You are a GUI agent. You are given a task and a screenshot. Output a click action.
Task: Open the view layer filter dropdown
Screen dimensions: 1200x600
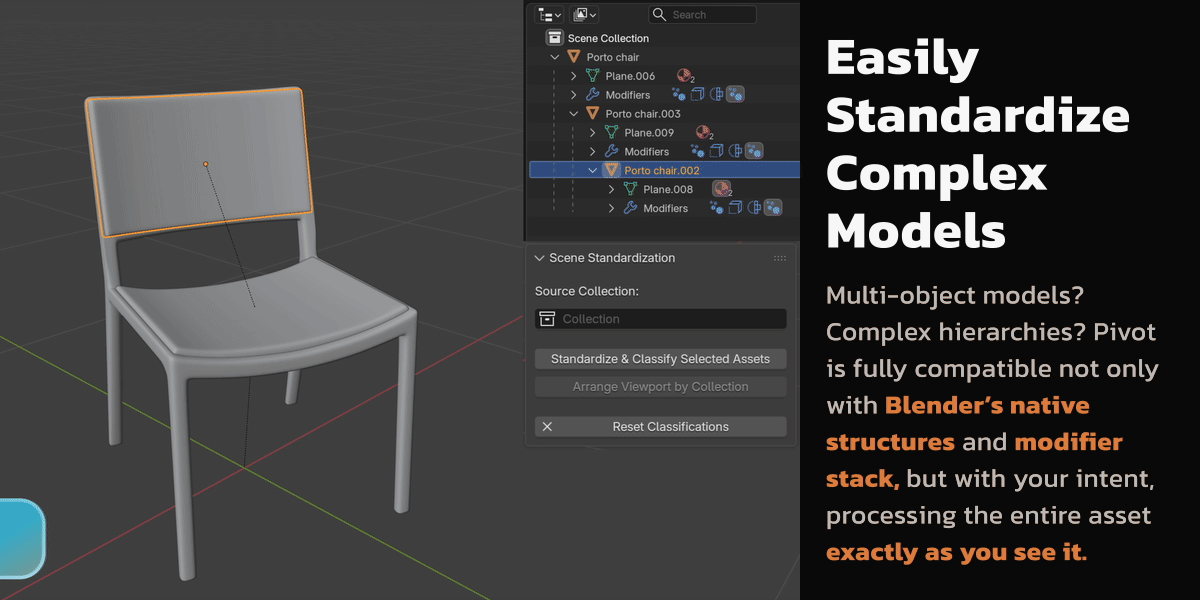[585, 14]
